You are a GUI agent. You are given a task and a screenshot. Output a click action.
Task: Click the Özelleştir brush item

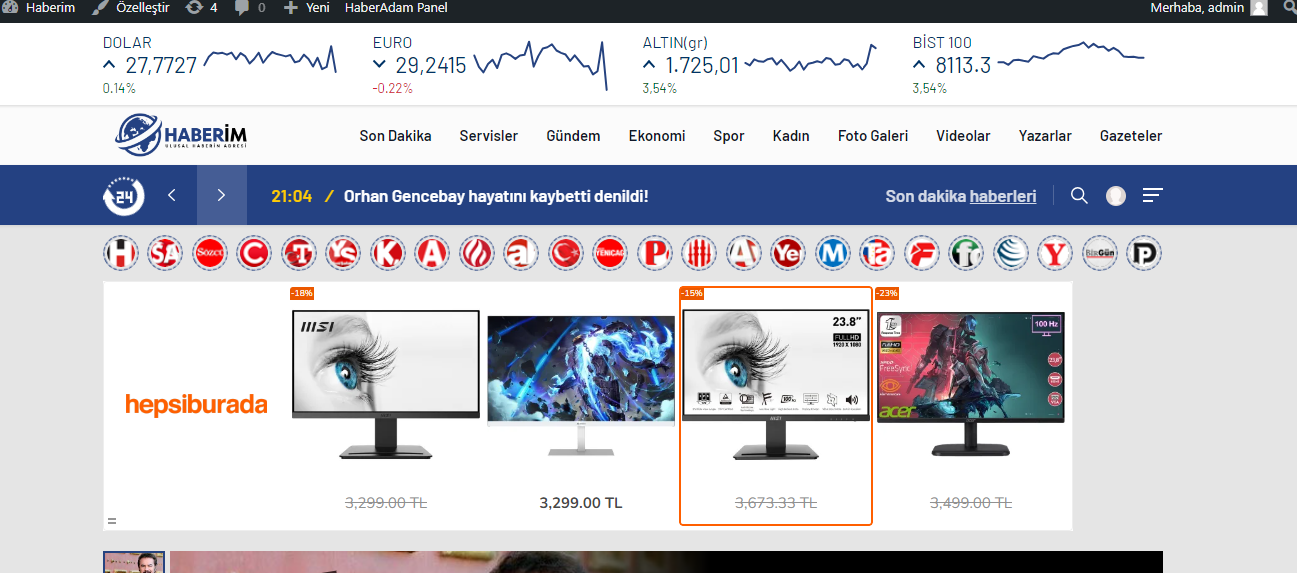pyautogui.click(x=130, y=8)
